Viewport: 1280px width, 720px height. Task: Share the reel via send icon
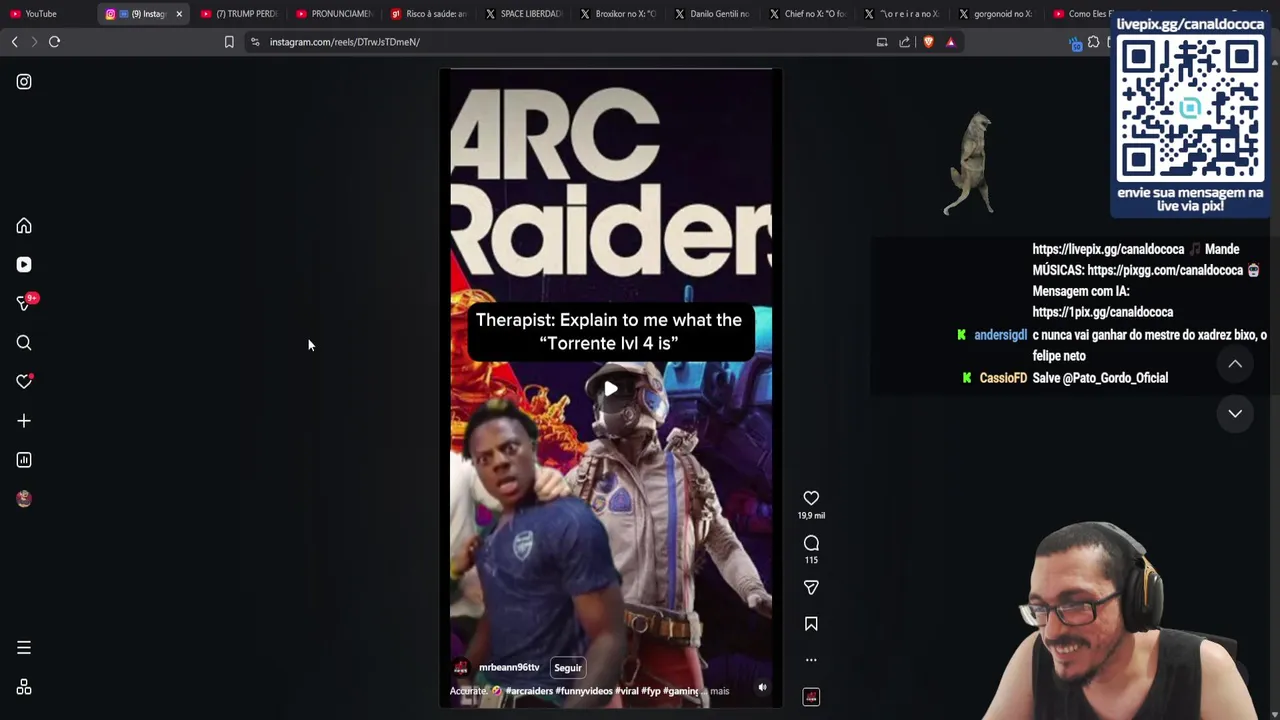pos(811,588)
